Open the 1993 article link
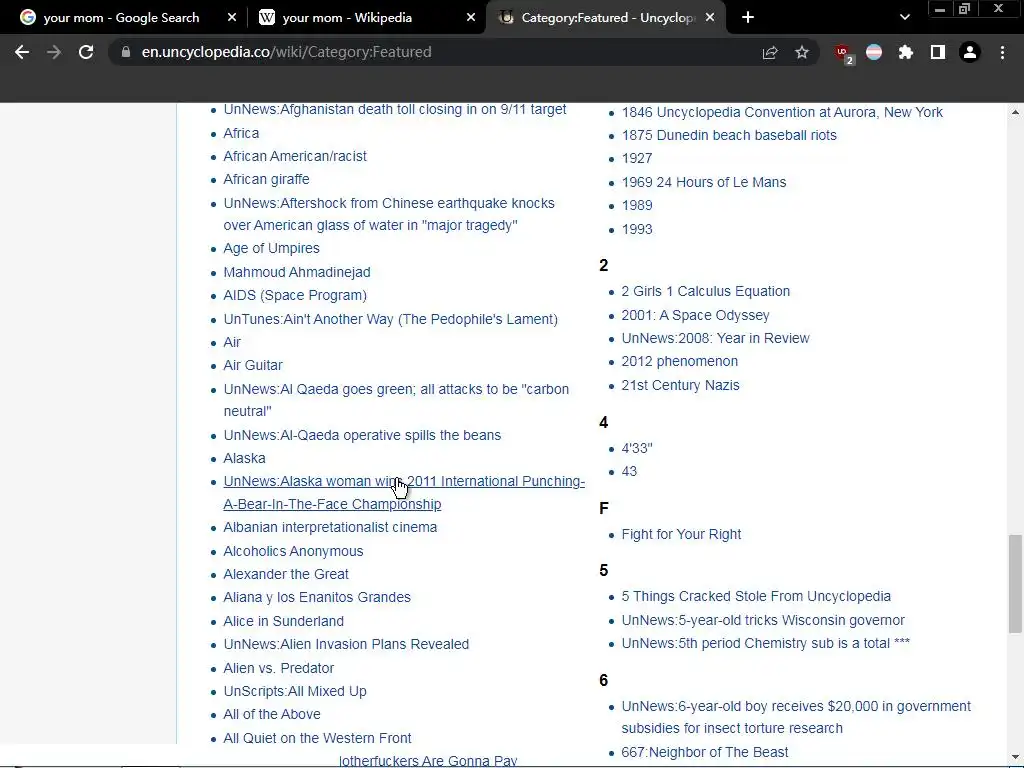The height and width of the screenshot is (768, 1024). point(637,229)
